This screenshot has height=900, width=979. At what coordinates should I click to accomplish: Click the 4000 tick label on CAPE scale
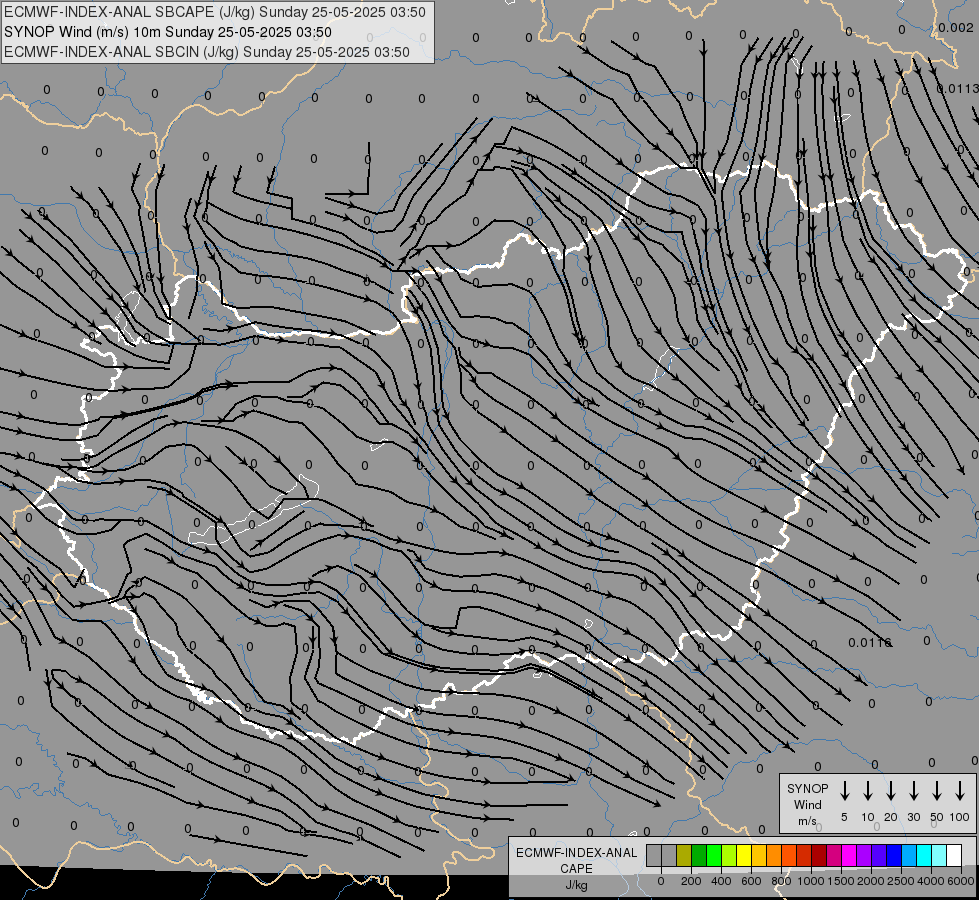[931, 881]
